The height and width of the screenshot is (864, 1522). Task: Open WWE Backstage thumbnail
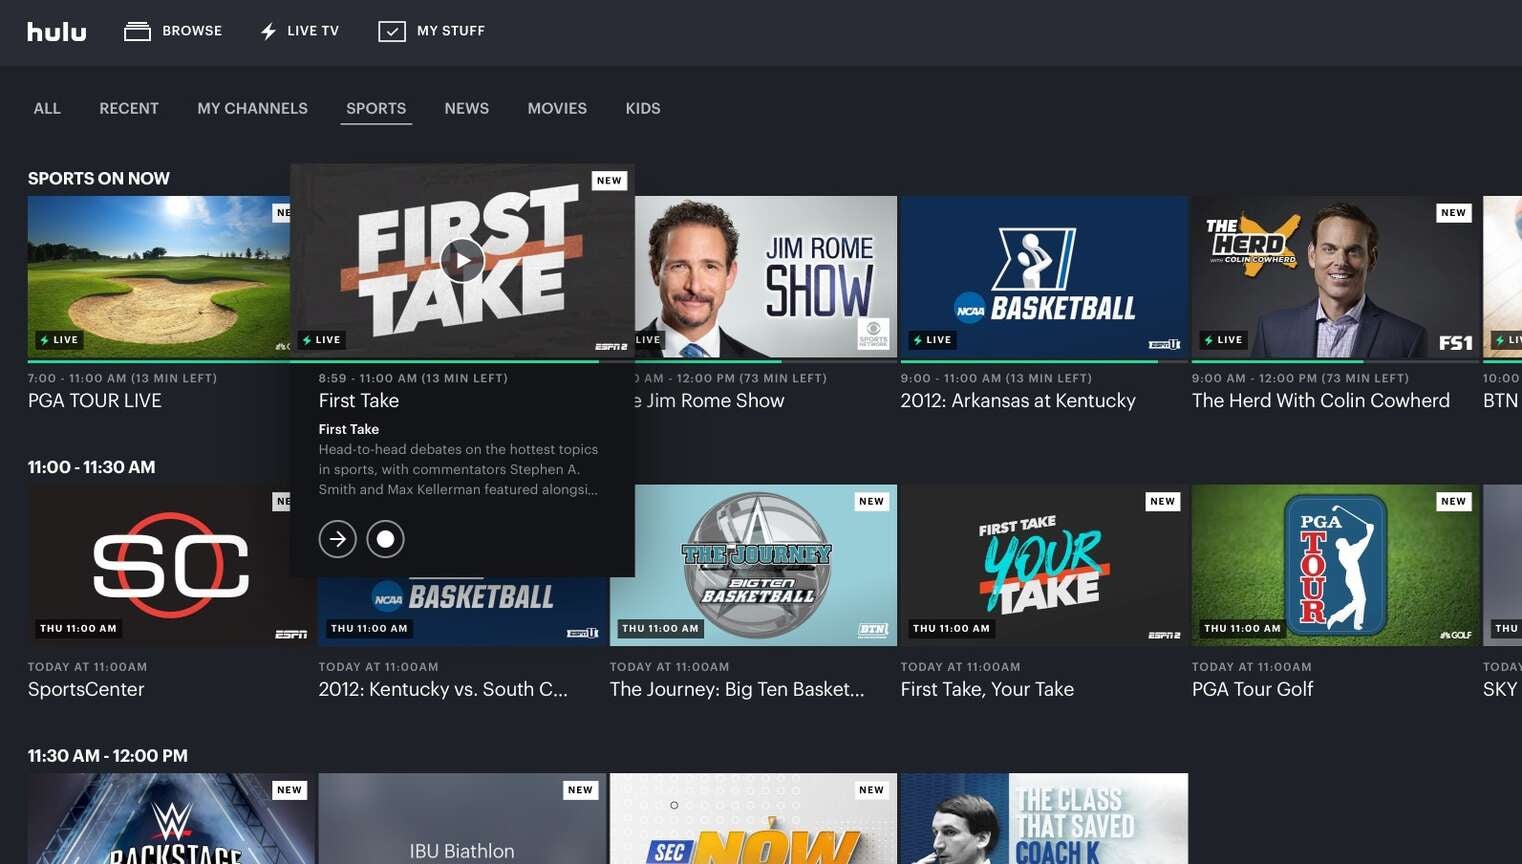(x=171, y=818)
